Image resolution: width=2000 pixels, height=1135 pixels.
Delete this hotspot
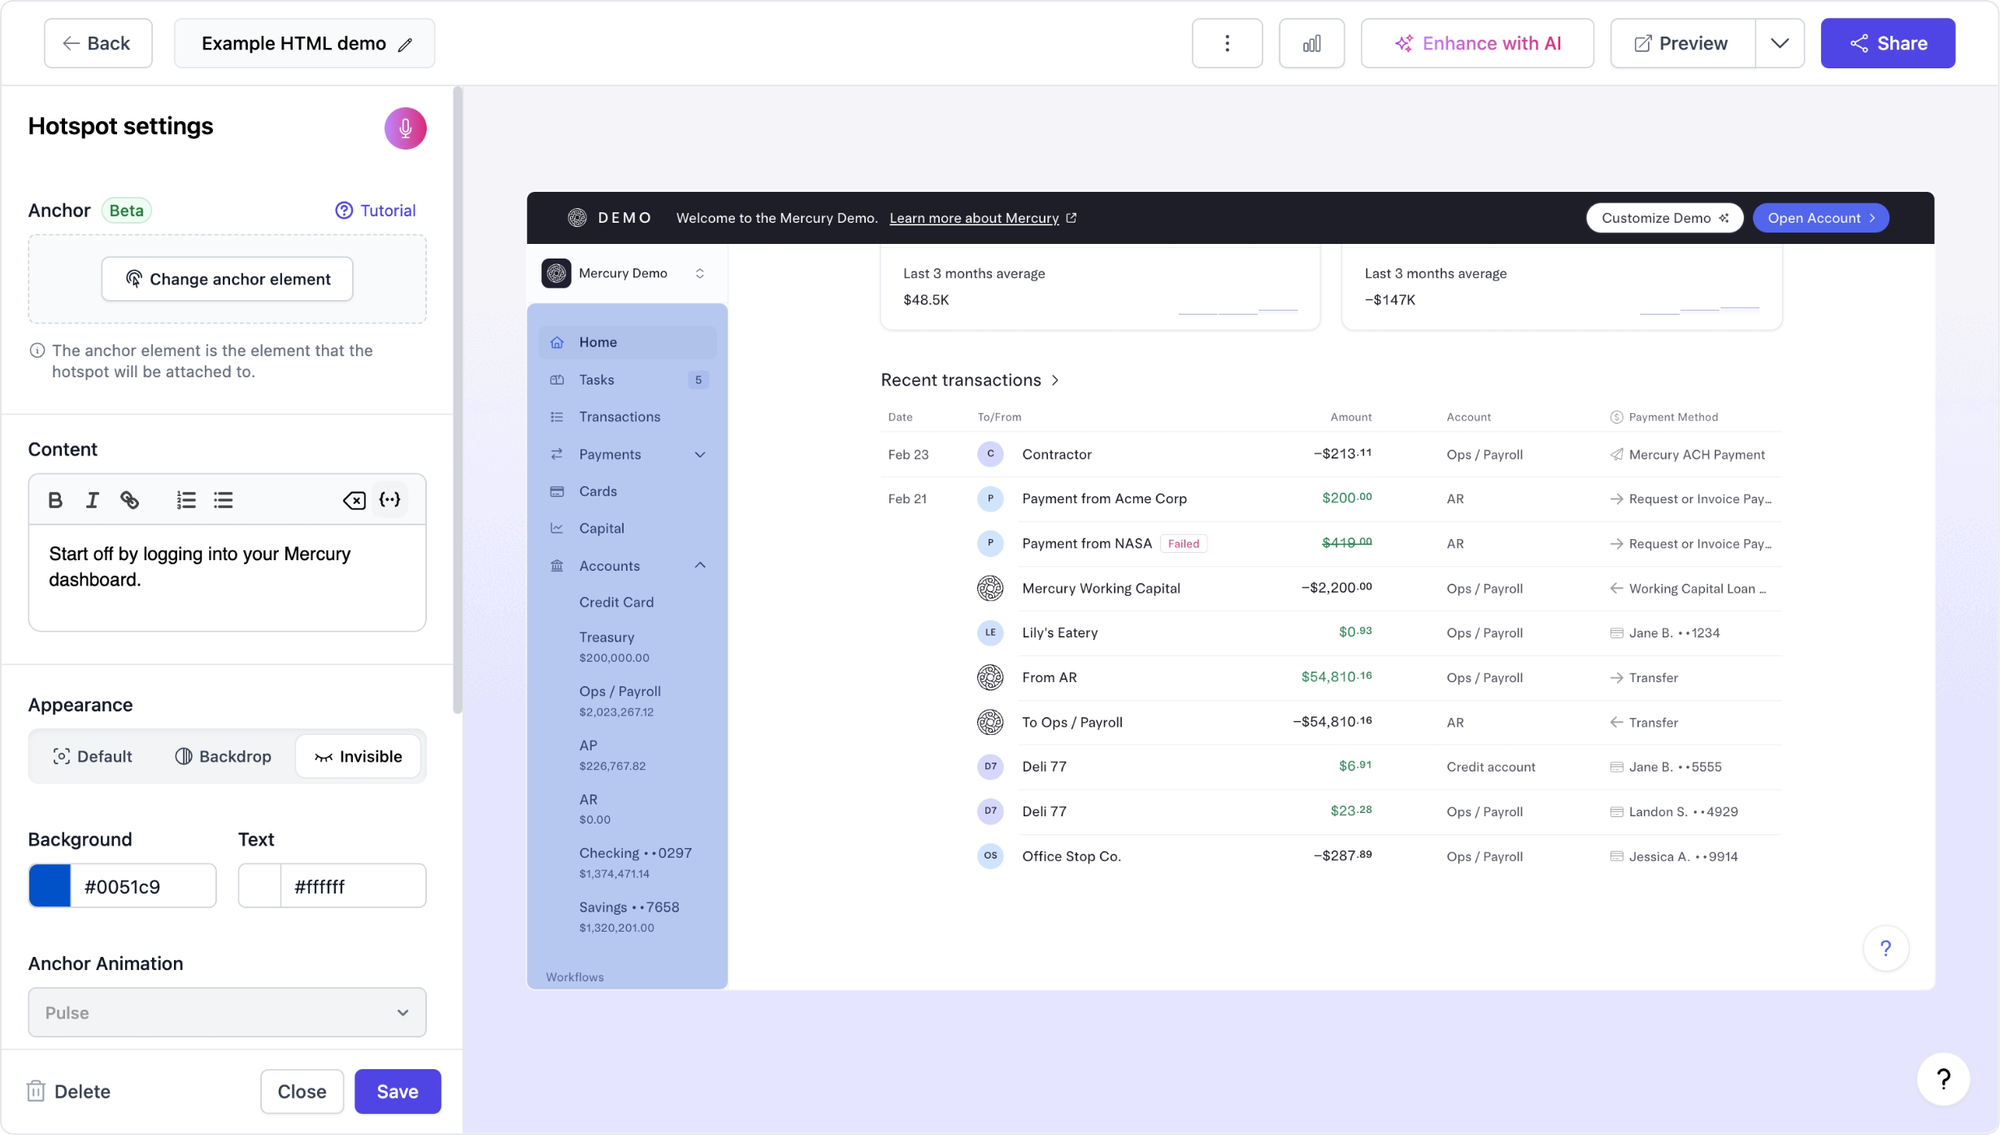[x=68, y=1091]
